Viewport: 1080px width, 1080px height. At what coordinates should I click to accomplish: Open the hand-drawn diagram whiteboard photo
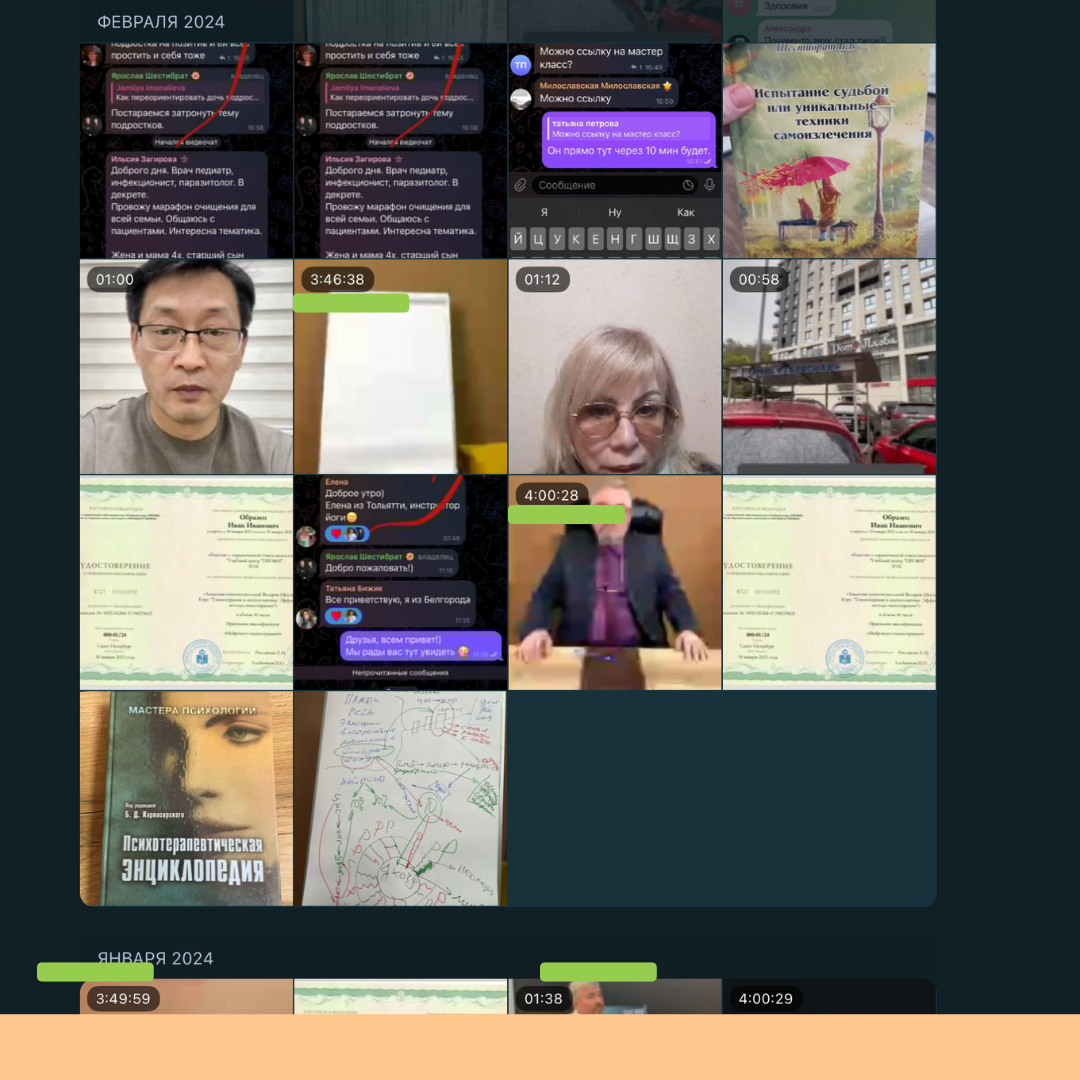pos(400,798)
